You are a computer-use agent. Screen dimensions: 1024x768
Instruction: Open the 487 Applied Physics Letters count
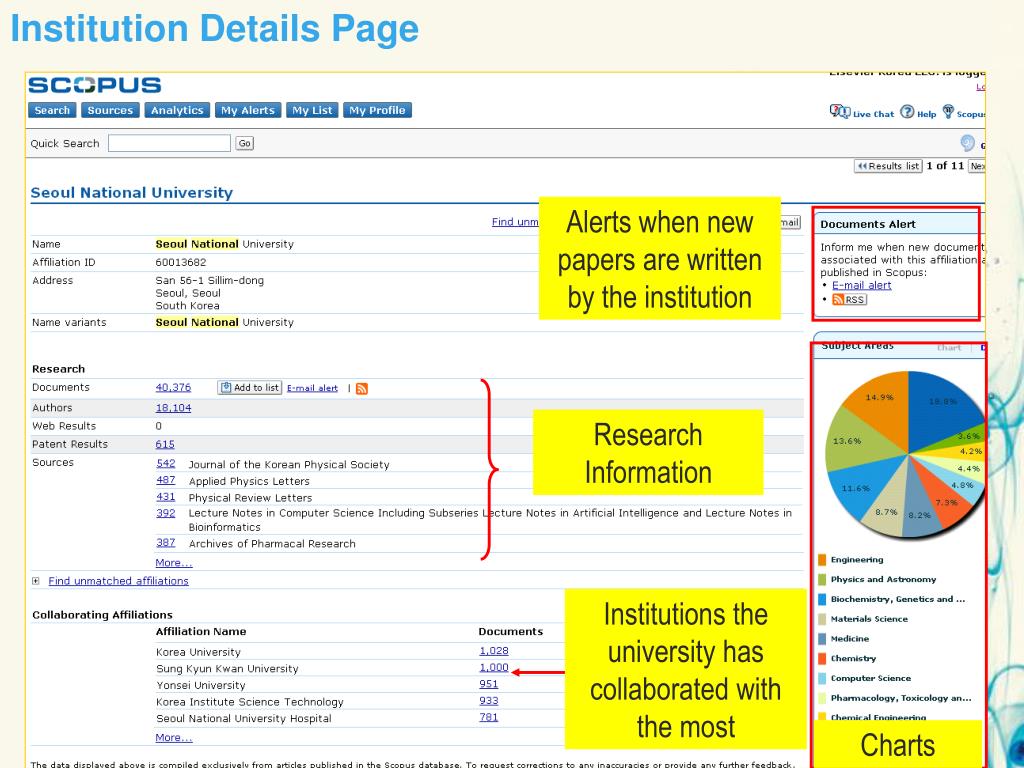point(166,480)
